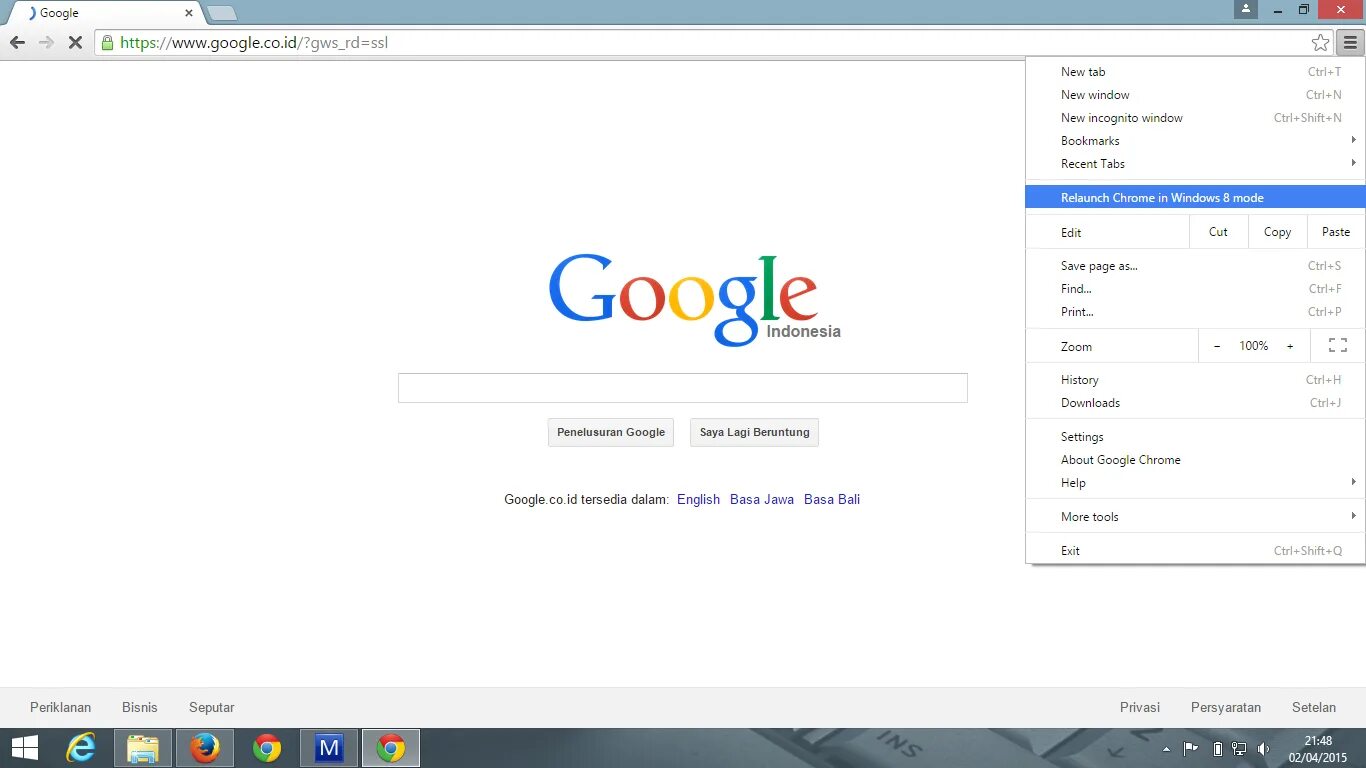1366x768 pixels.
Task: Stop page loading with the X button
Action: coord(75,43)
